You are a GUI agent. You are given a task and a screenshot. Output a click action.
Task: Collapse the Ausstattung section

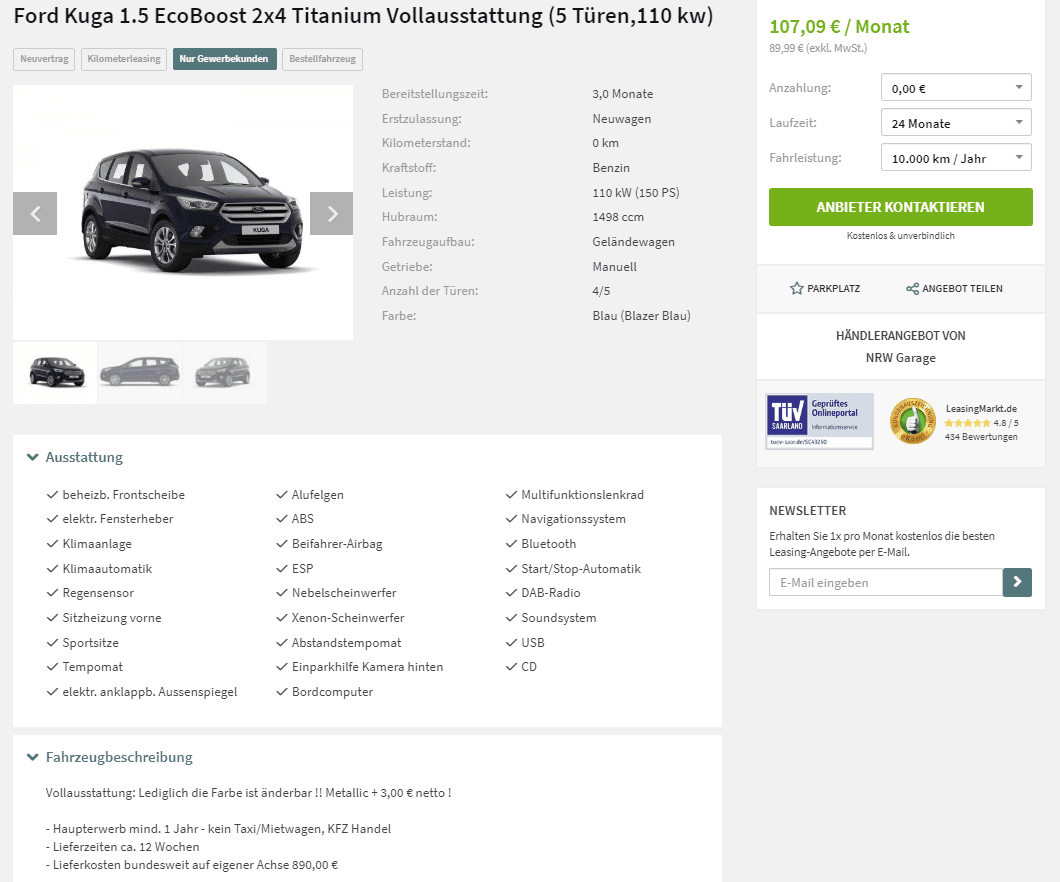(74, 458)
